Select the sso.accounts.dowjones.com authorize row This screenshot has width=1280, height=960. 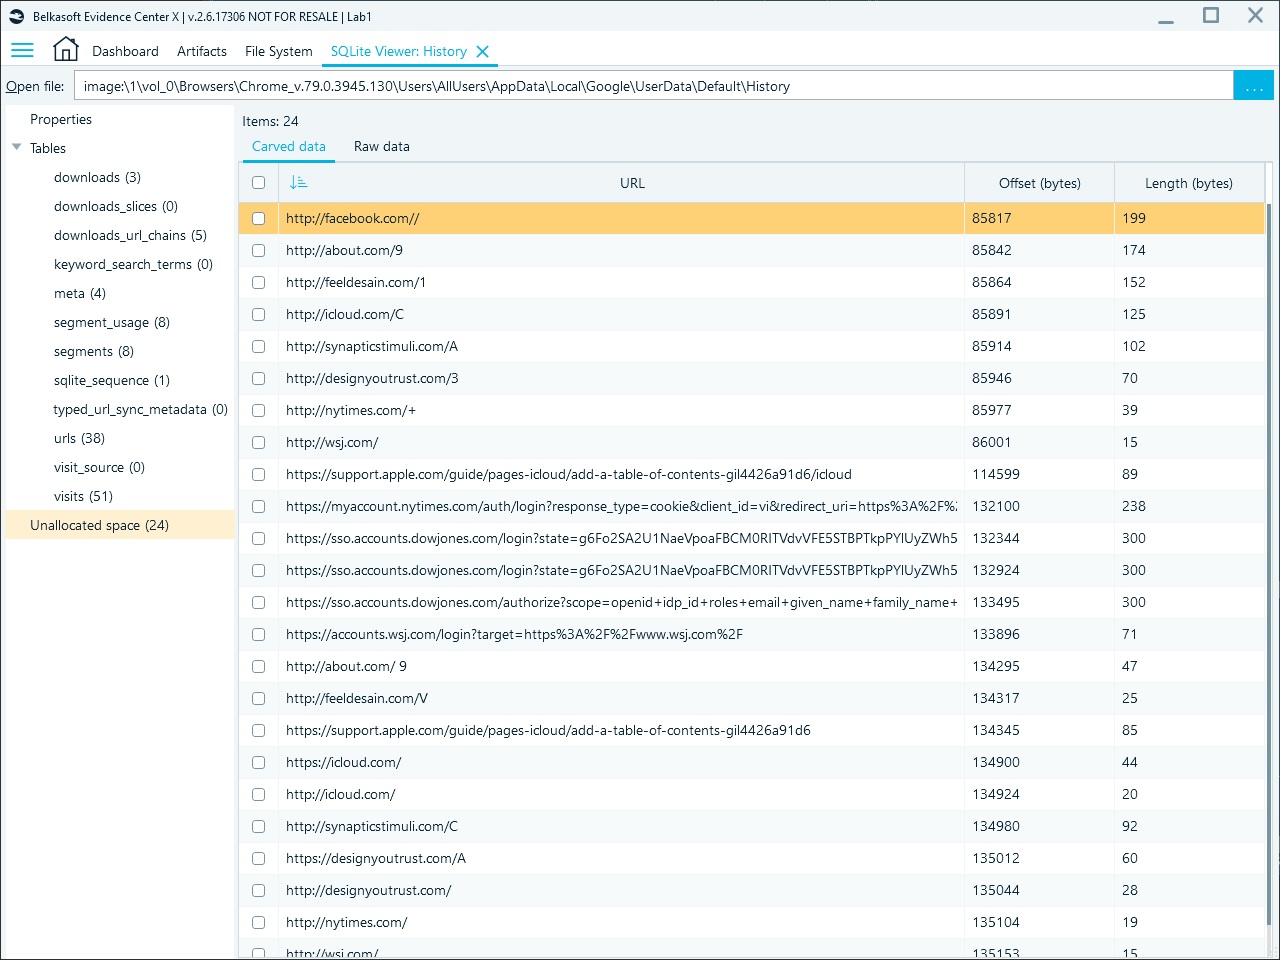751,602
